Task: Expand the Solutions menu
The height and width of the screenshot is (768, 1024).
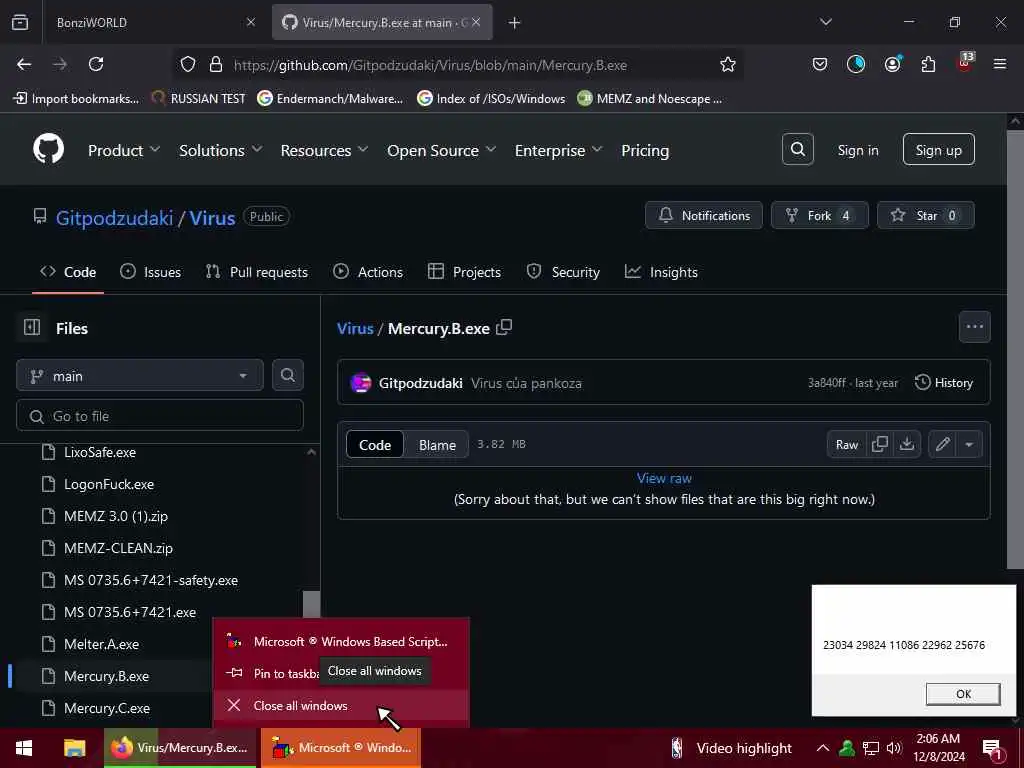Action: (221, 150)
